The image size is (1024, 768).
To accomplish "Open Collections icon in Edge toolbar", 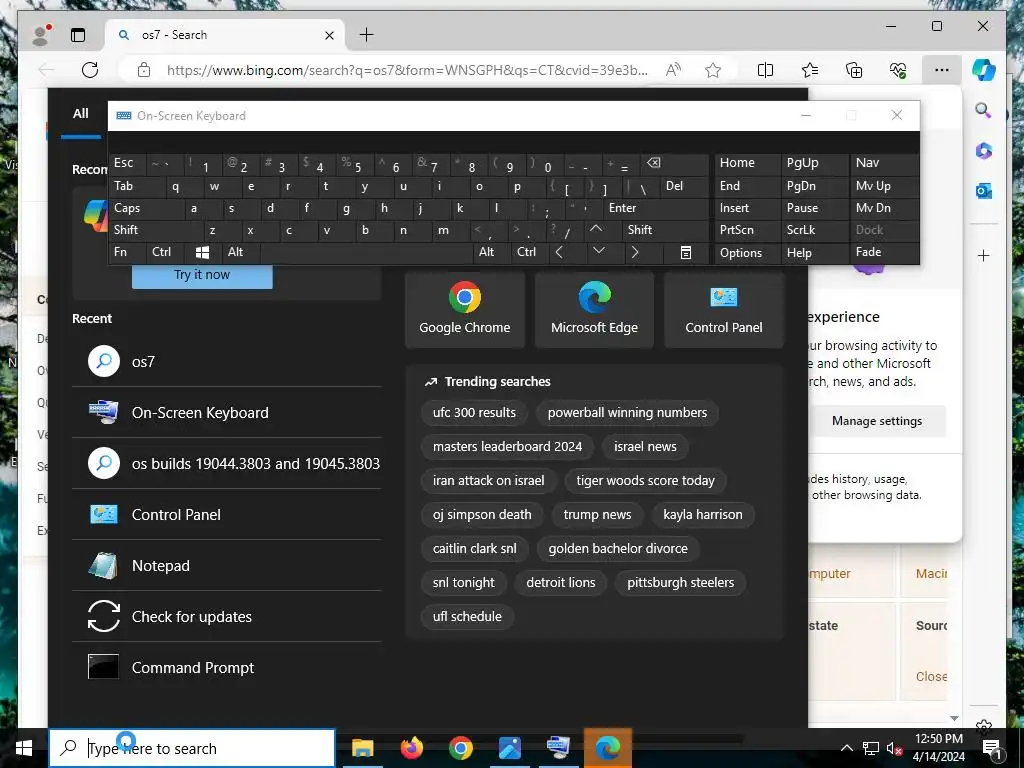I will 854,70.
